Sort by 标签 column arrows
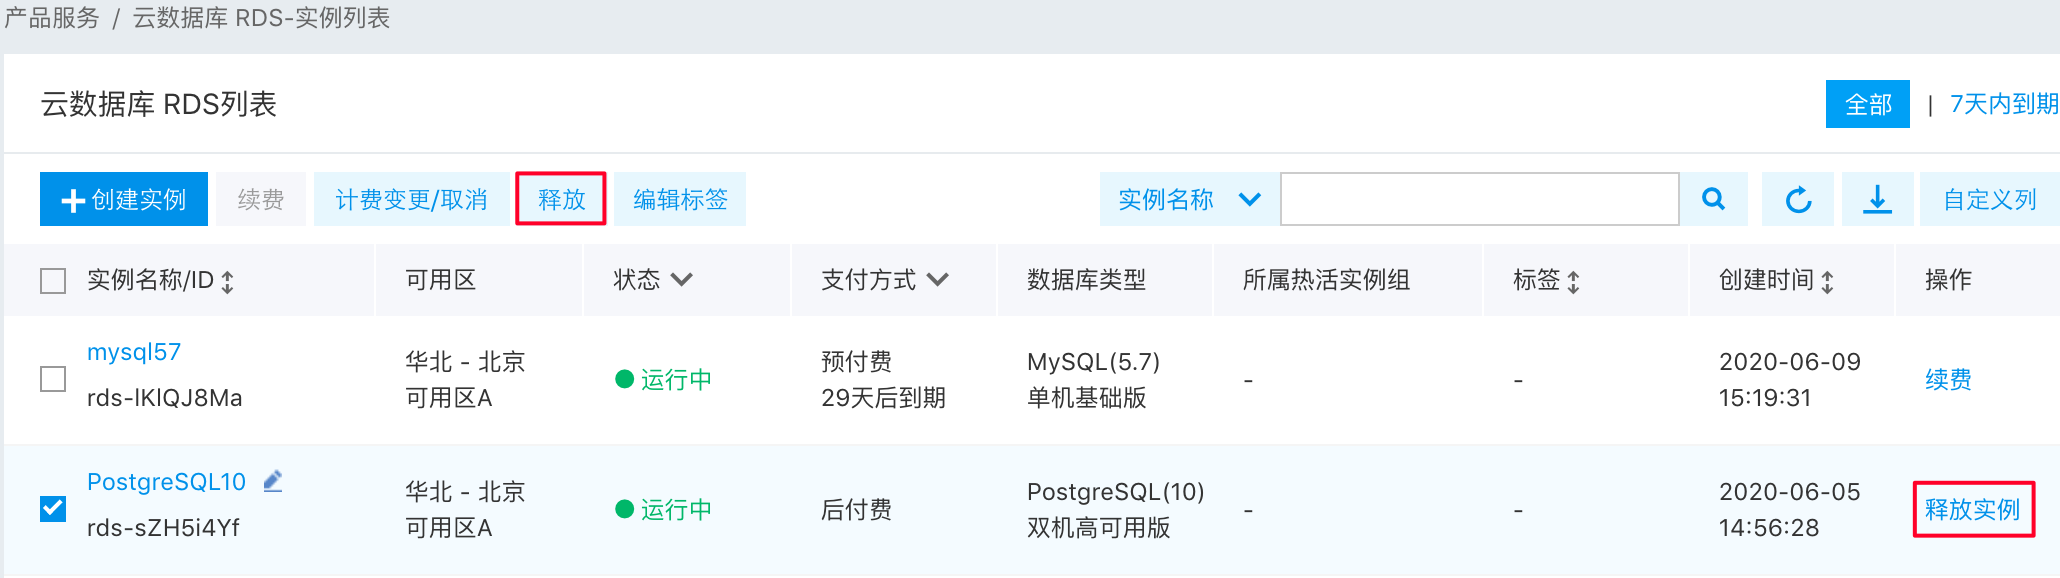 pyautogui.click(x=1573, y=282)
